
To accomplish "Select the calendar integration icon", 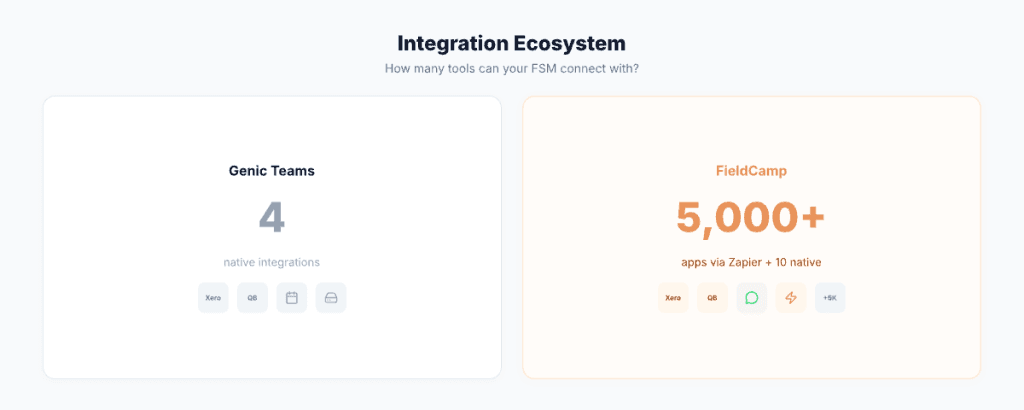I will 291,298.
